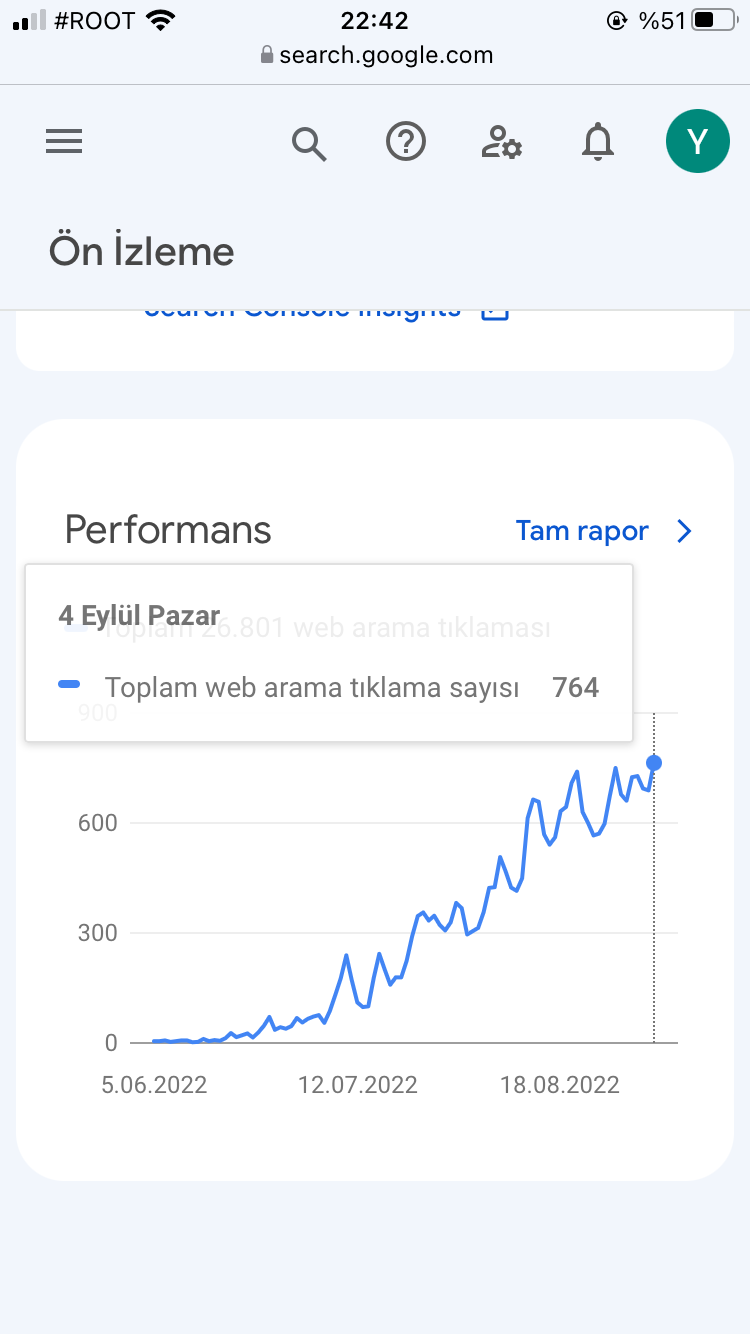Select the highlighted data point on chart
This screenshot has width=750, height=1334.
tap(654, 763)
